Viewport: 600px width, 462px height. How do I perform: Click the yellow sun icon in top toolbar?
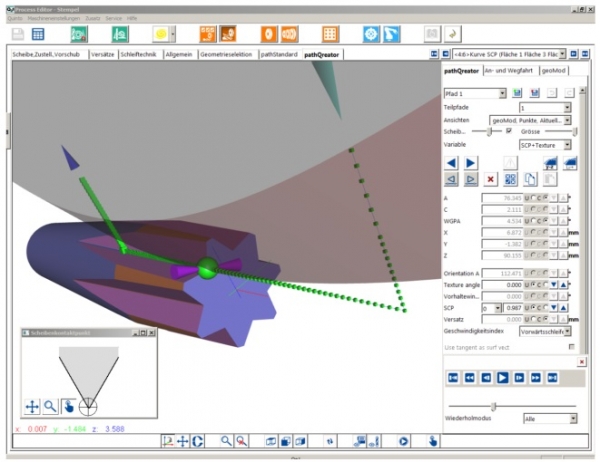coord(160,34)
